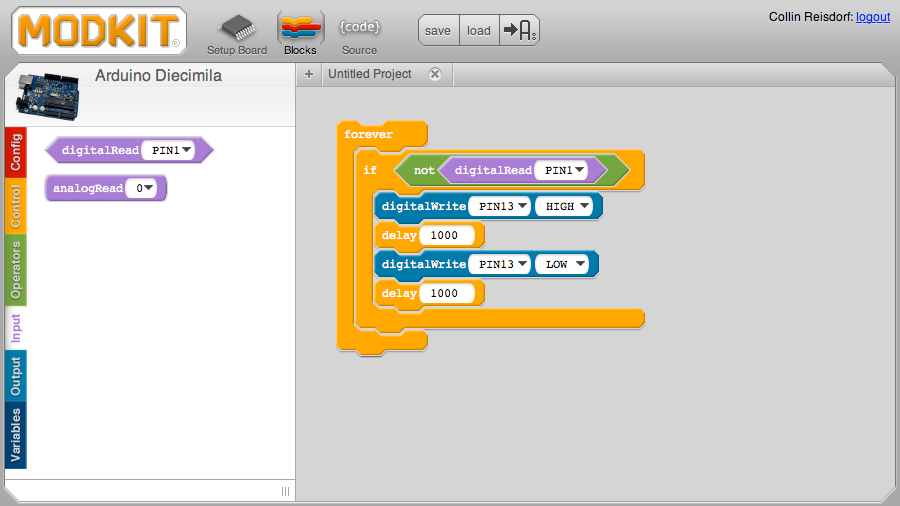Open the Control block category

point(16,207)
